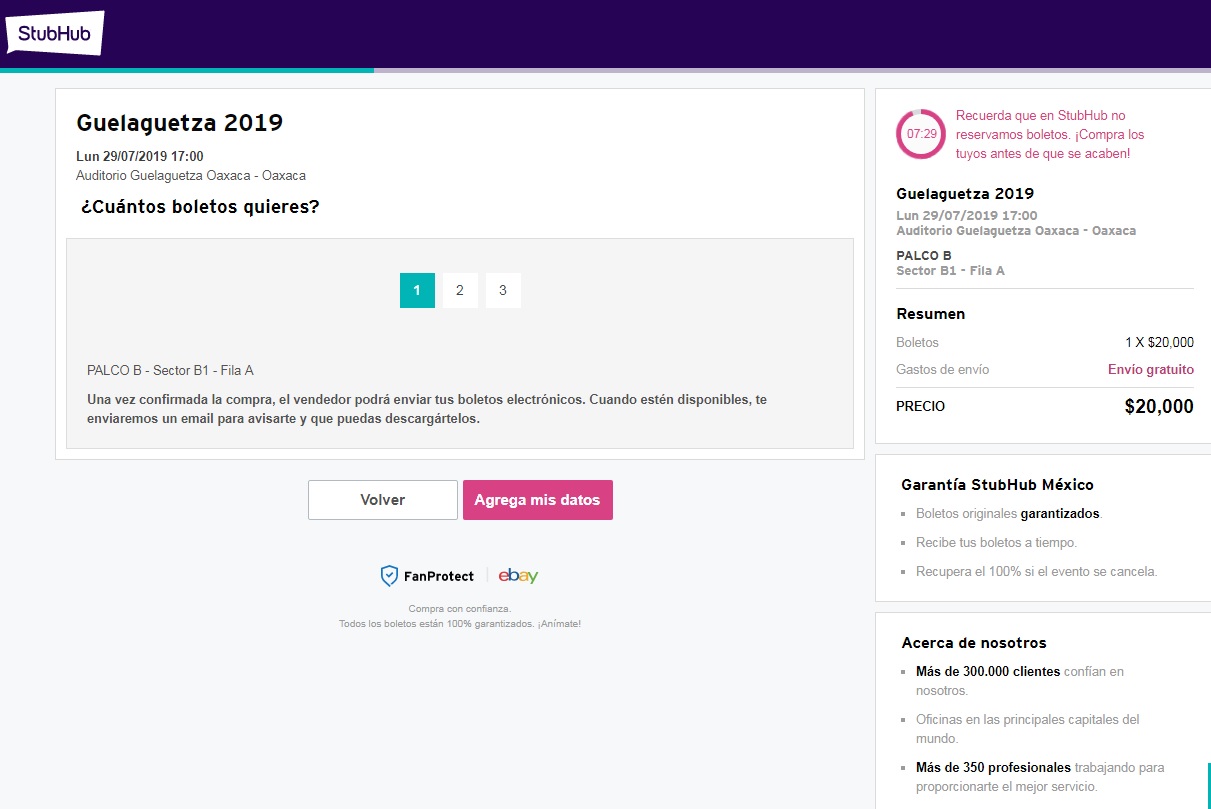Select 1 ticket quantity
Screen dimensions: 1211x809
(x=417, y=290)
